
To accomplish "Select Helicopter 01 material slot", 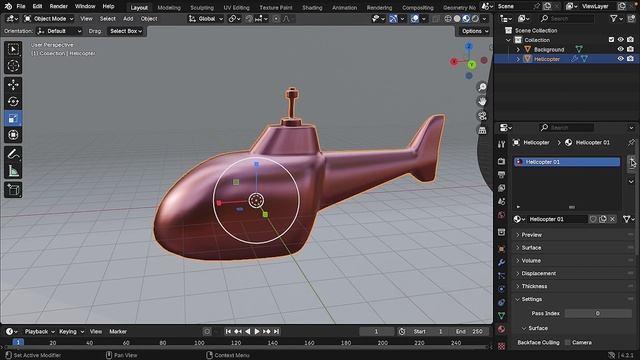I will point(567,162).
